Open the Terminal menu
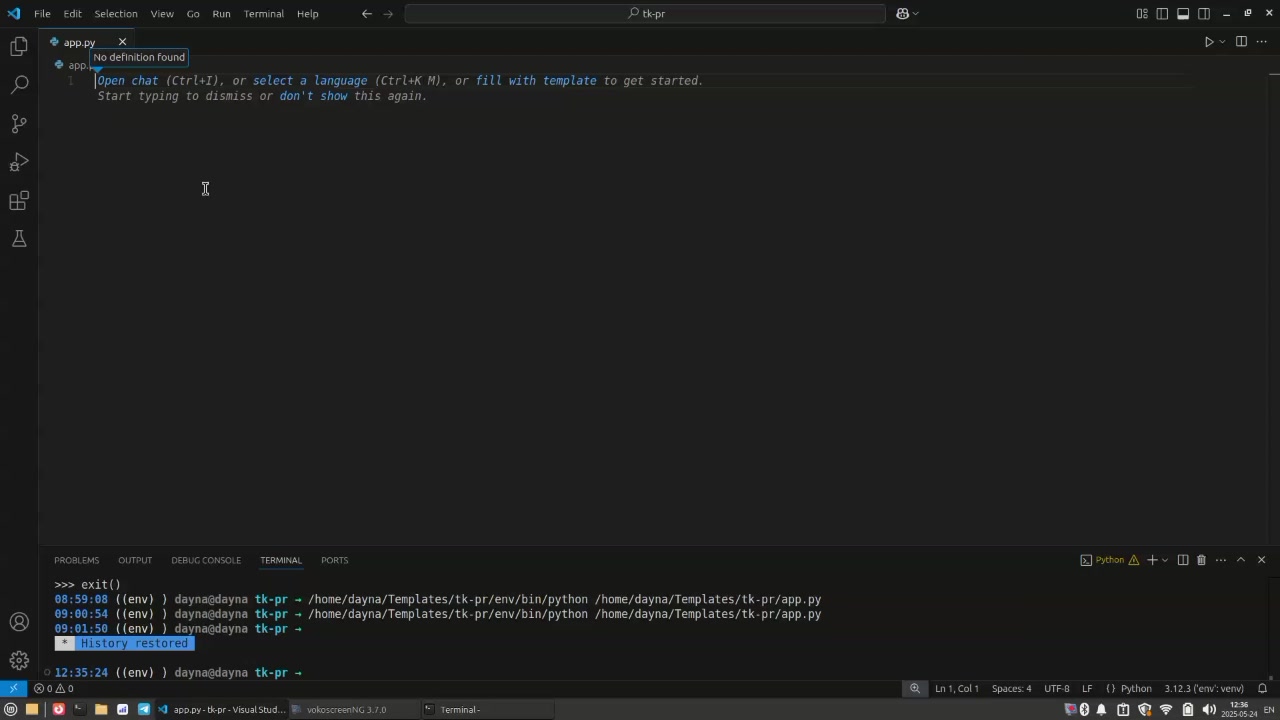 tap(264, 14)
